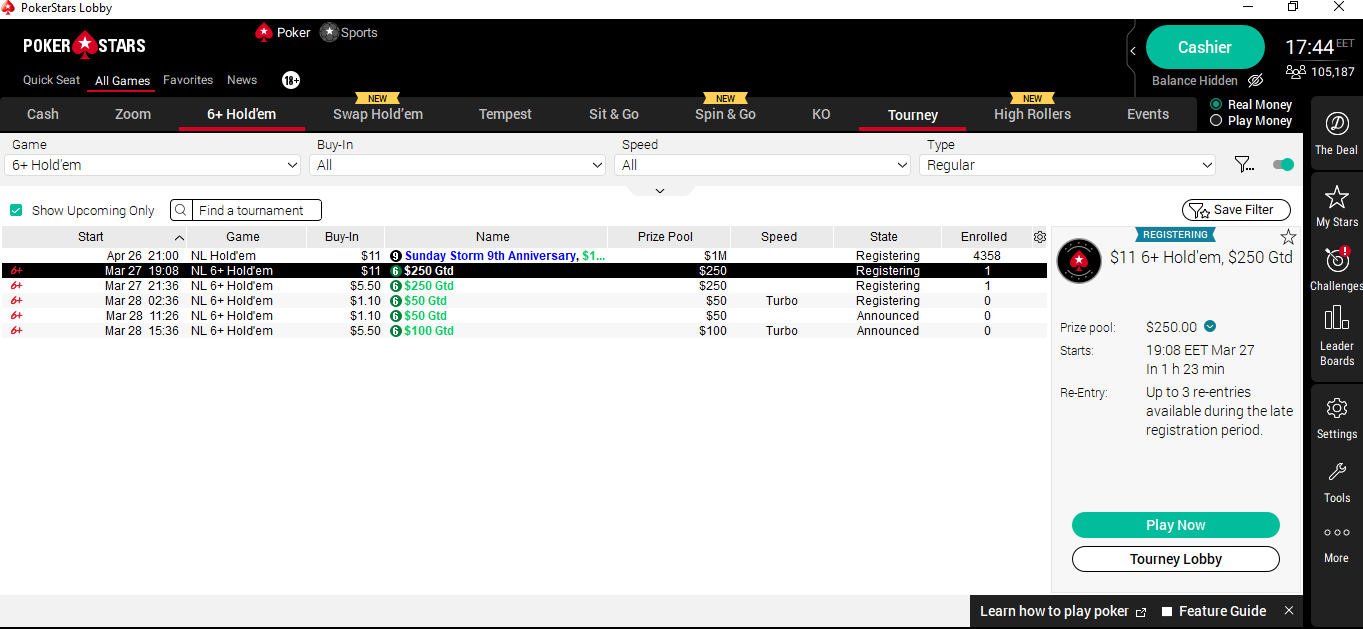Expand prize pool details chevron

pyautogui.click(x=1210, y=326)
